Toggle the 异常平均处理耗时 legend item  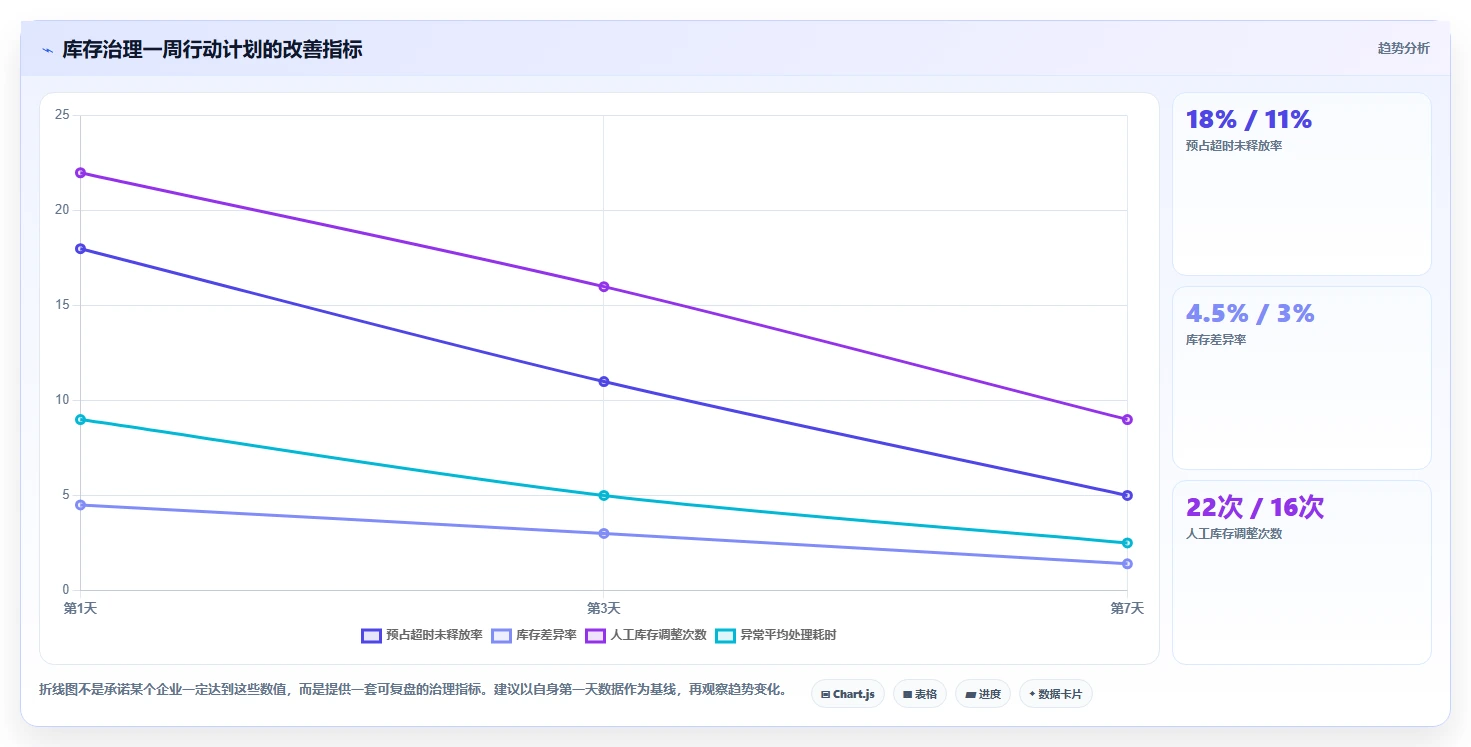point(775,635)
